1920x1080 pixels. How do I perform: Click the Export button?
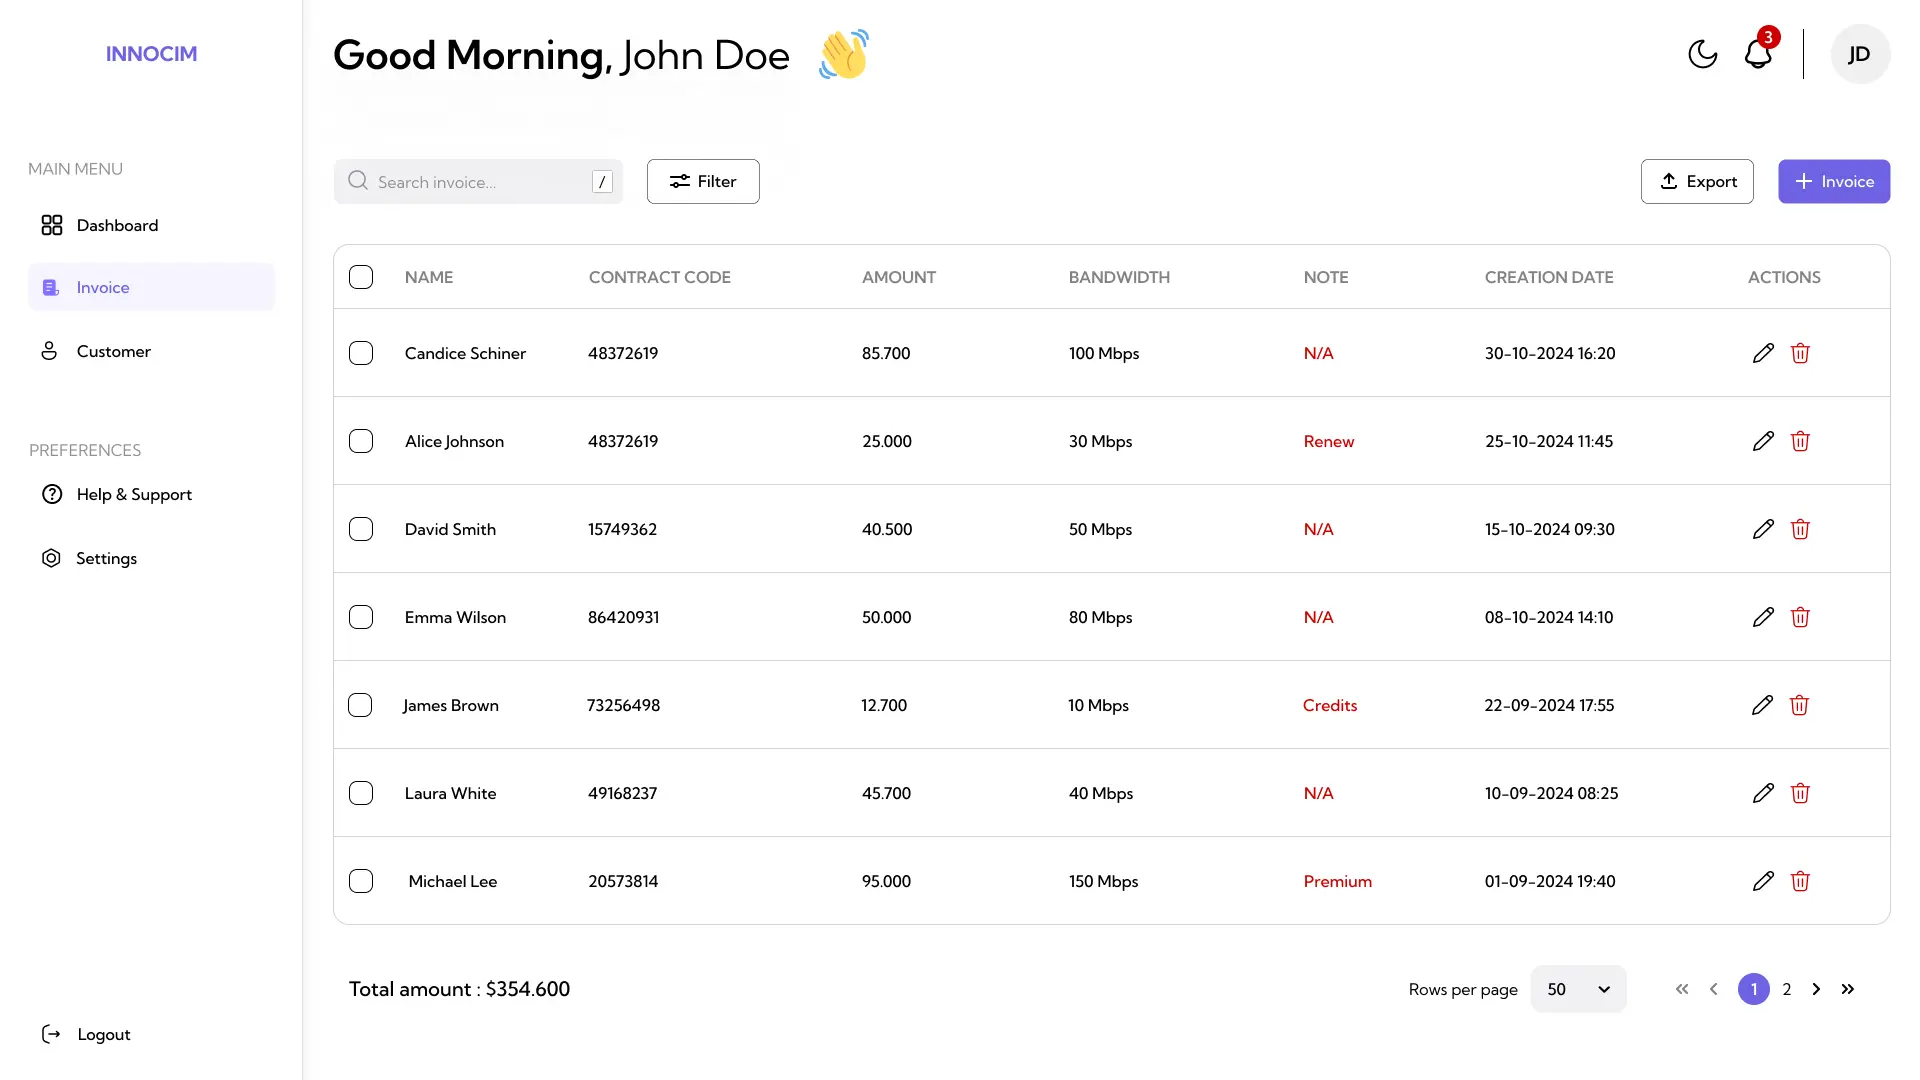tap(1697, 181)
